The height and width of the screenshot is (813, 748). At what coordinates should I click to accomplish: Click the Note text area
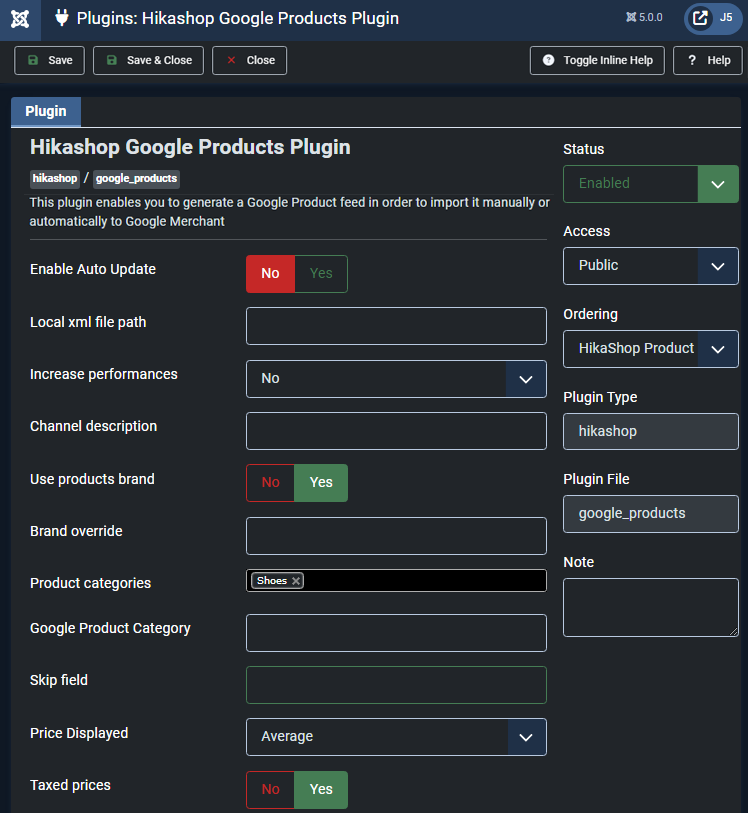(x=651, y=607)
